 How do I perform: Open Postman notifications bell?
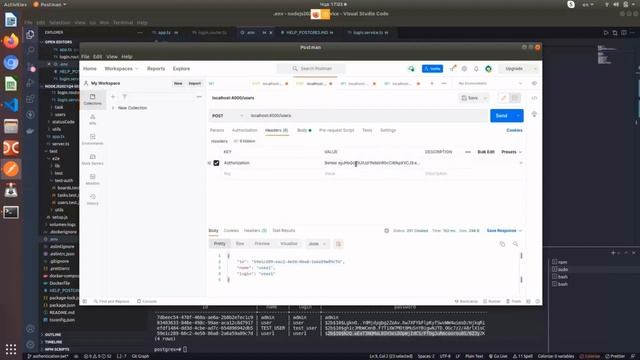tap(476, 69)
